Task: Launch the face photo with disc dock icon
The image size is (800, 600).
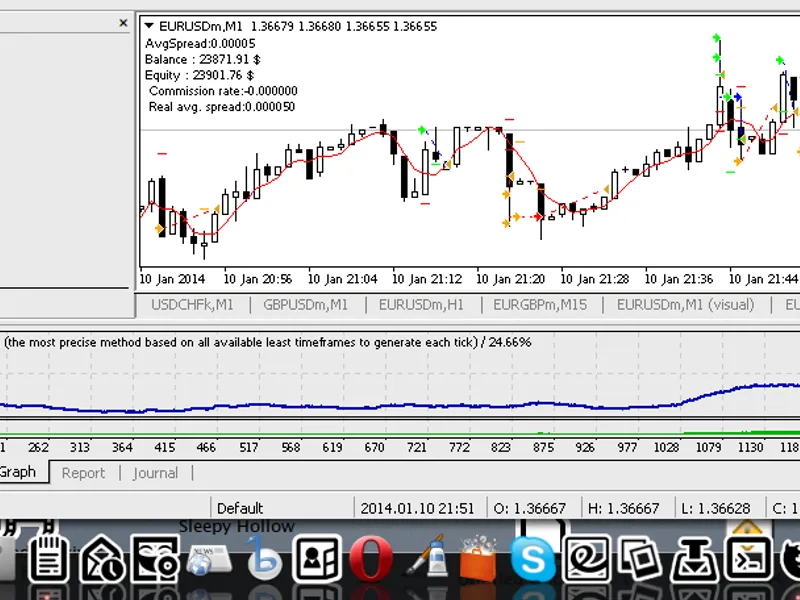Action: (x=155, y=559)
